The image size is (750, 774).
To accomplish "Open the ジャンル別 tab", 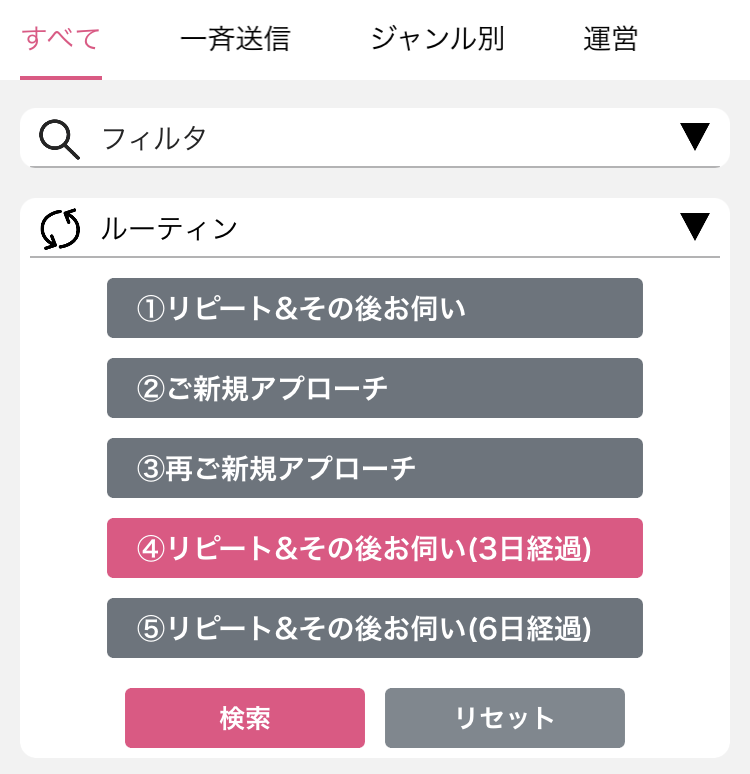I will tap(437, 39).
